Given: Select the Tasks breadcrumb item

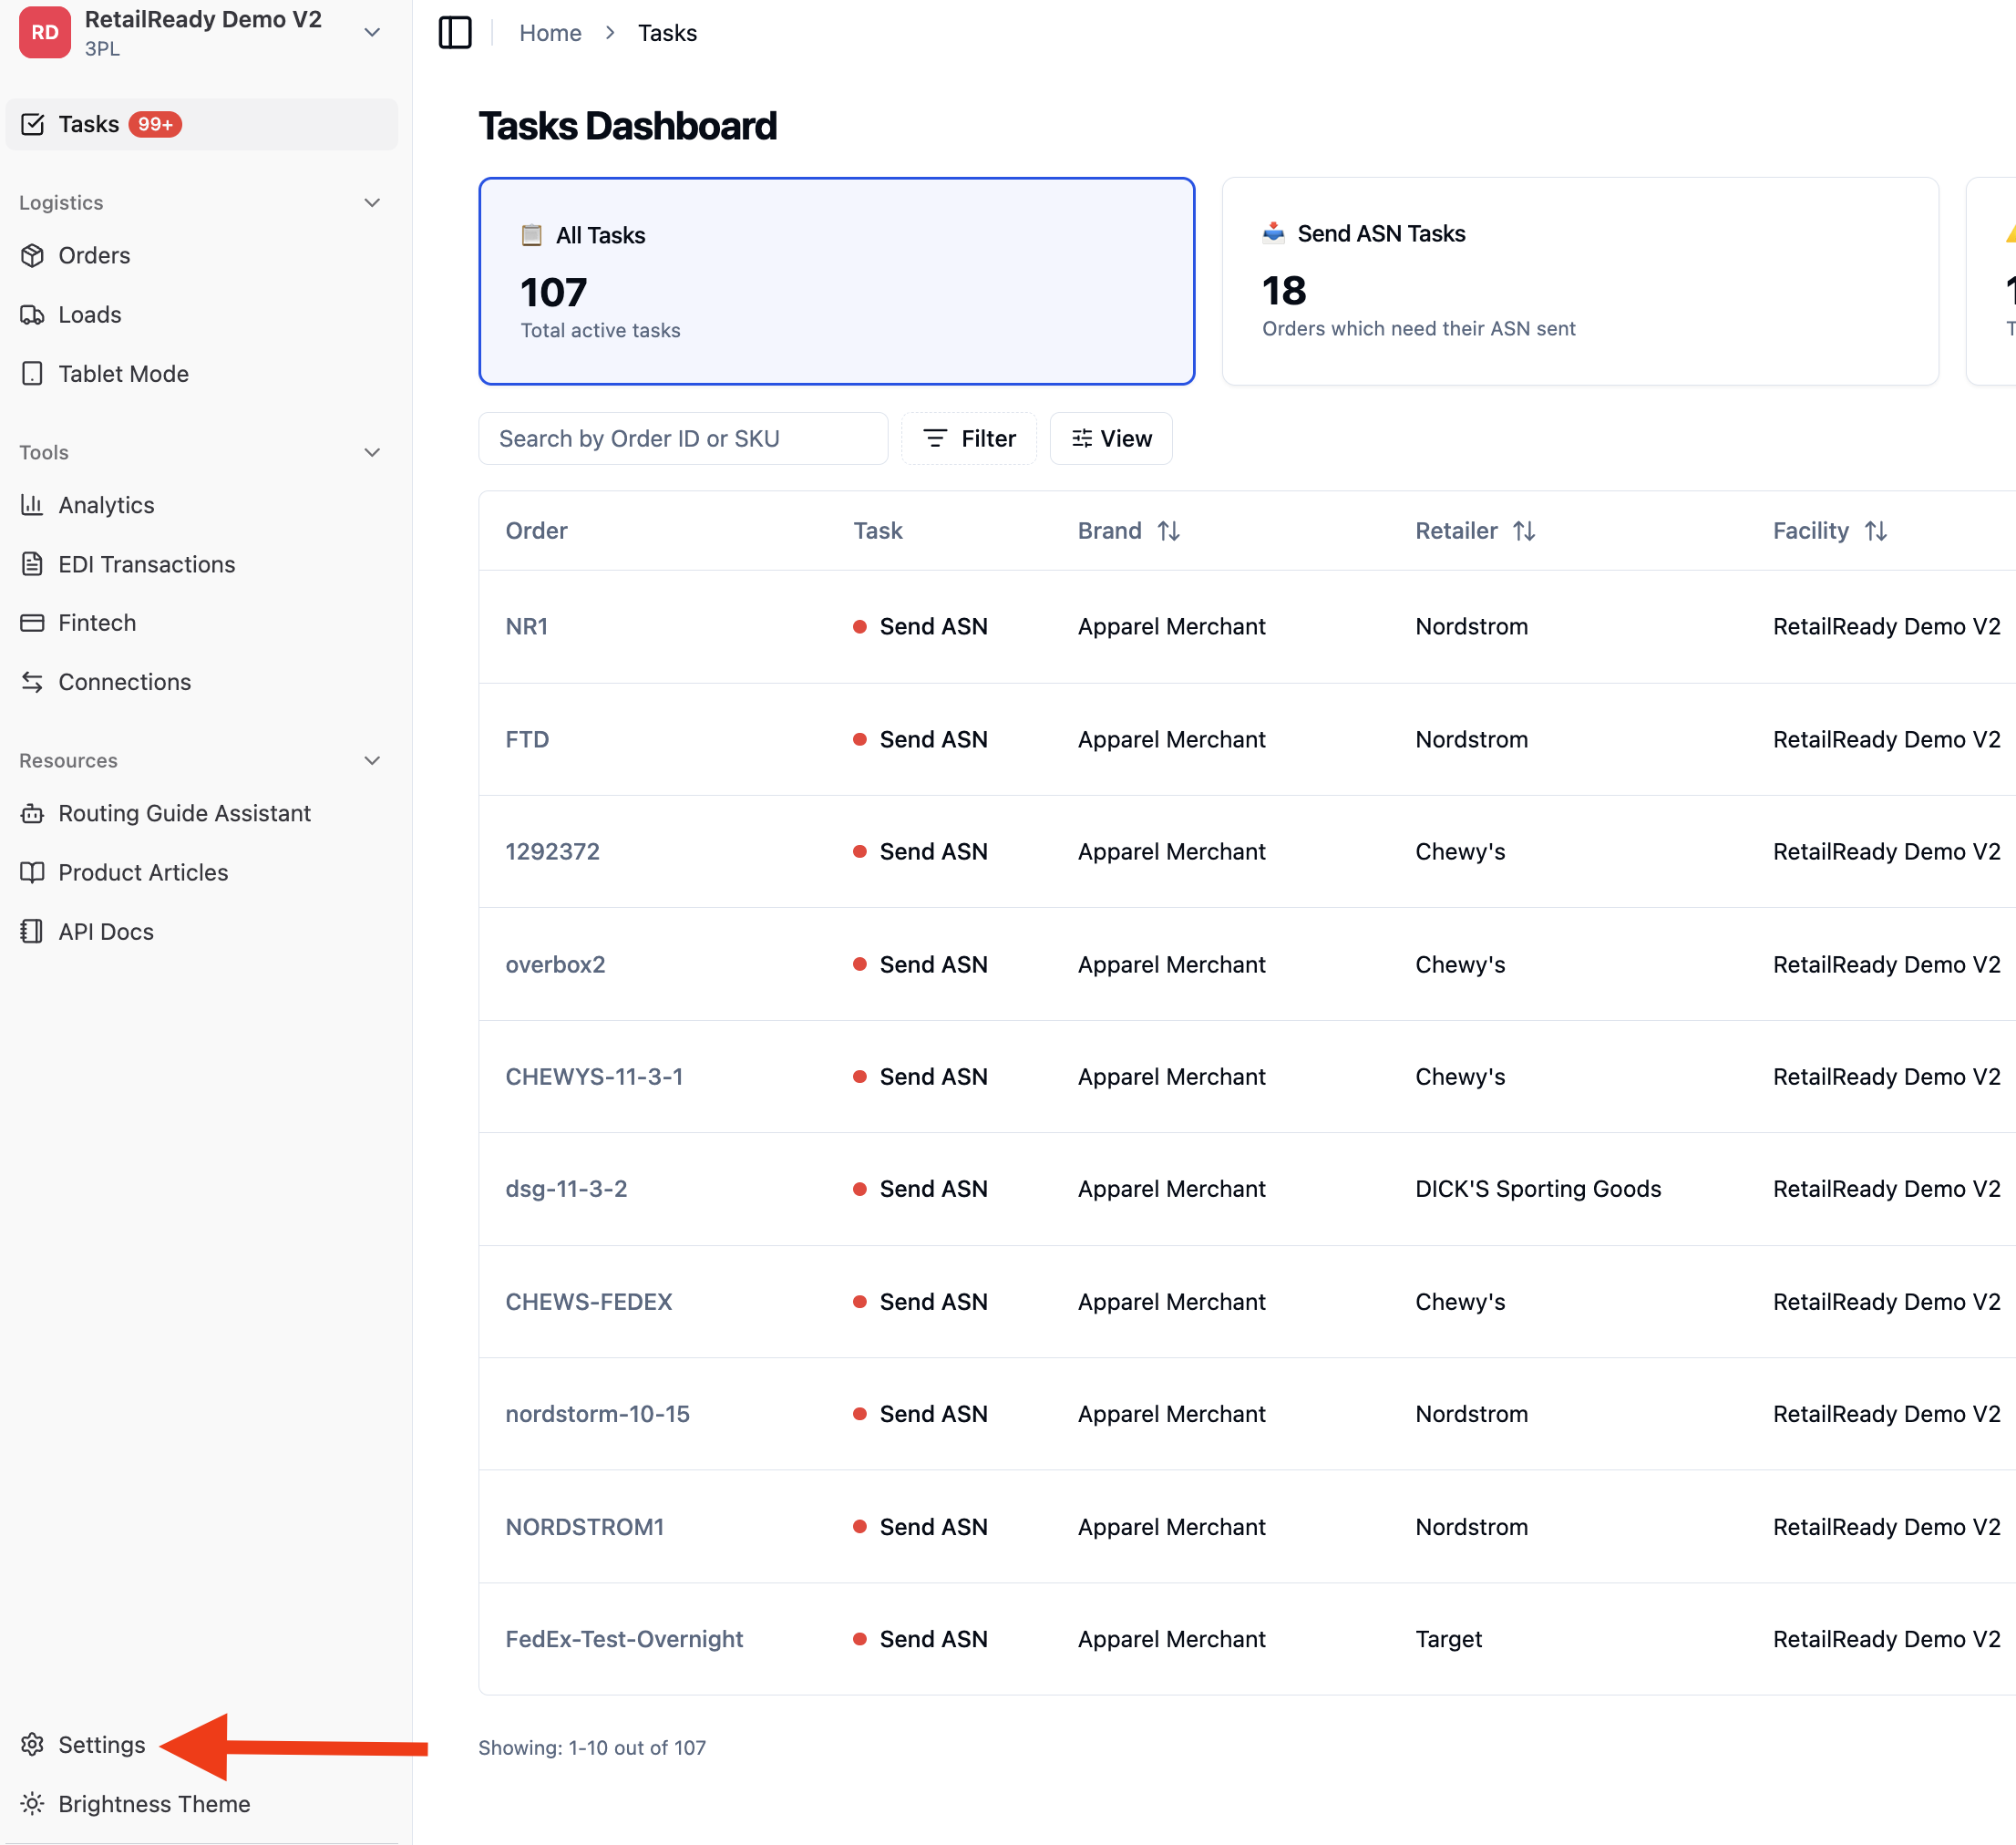Looking at the screenshot, I should (667, 33).
